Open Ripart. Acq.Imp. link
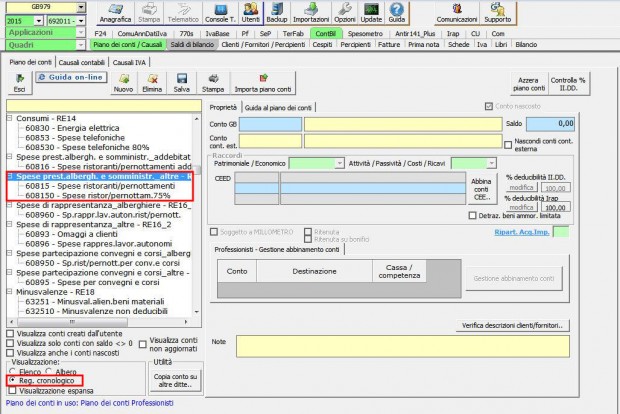This screenshot has height=414, width=620. (x=522, y=232)
